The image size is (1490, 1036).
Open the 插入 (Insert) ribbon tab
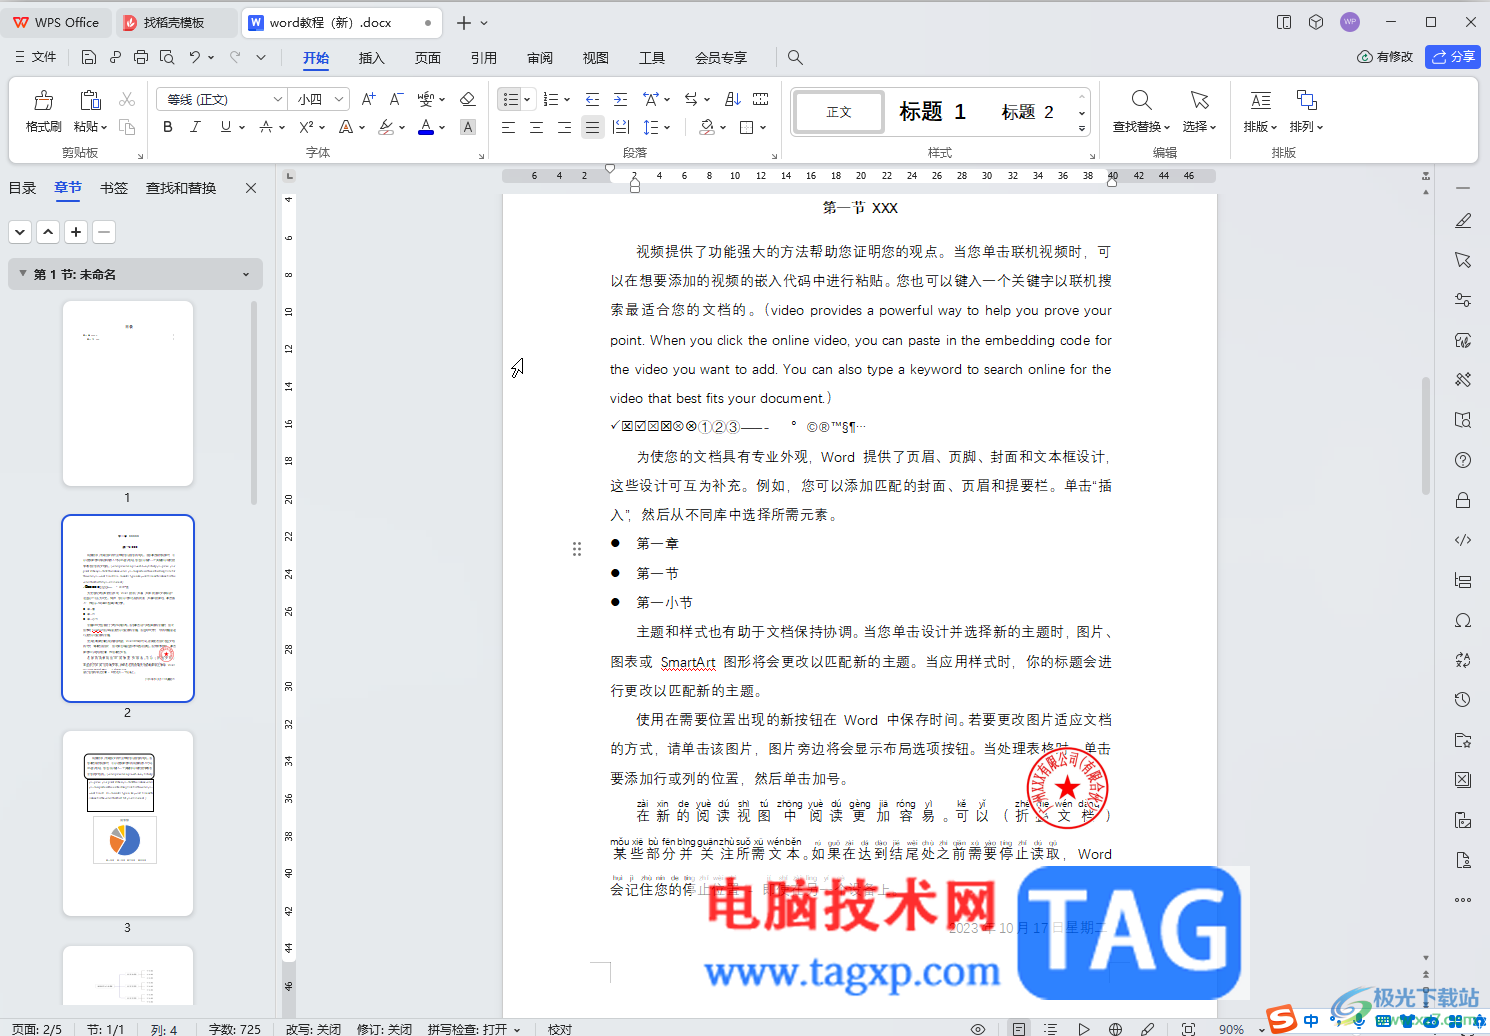pos(372,58)
